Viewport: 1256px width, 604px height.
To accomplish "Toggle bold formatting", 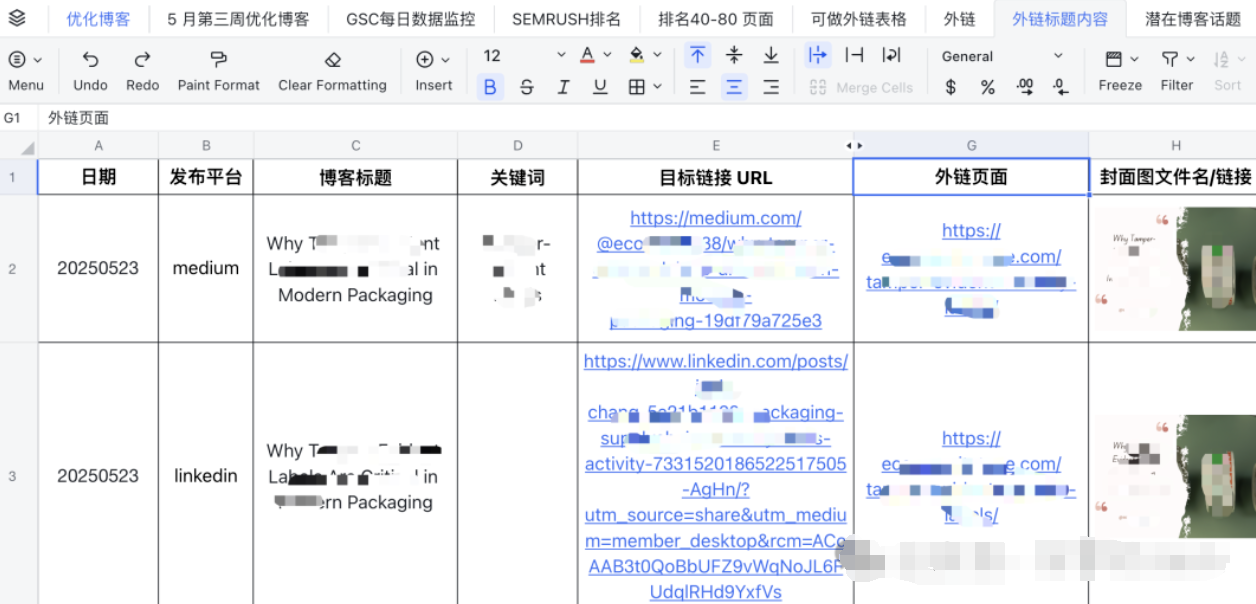I will point(490,88).
